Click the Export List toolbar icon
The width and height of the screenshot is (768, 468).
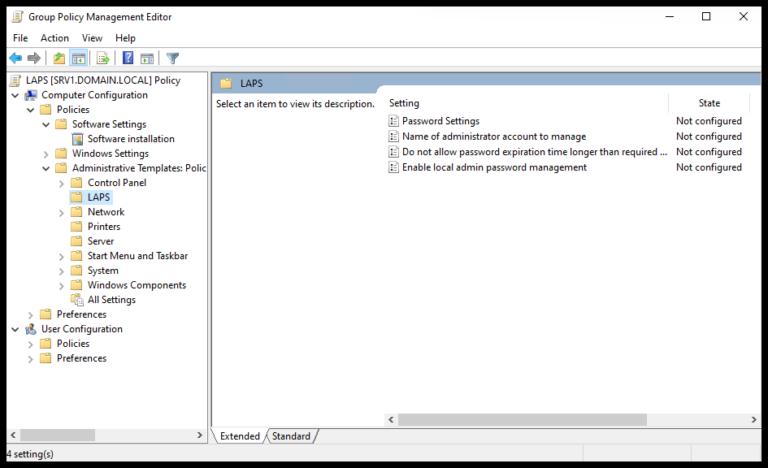click(103, 58)
